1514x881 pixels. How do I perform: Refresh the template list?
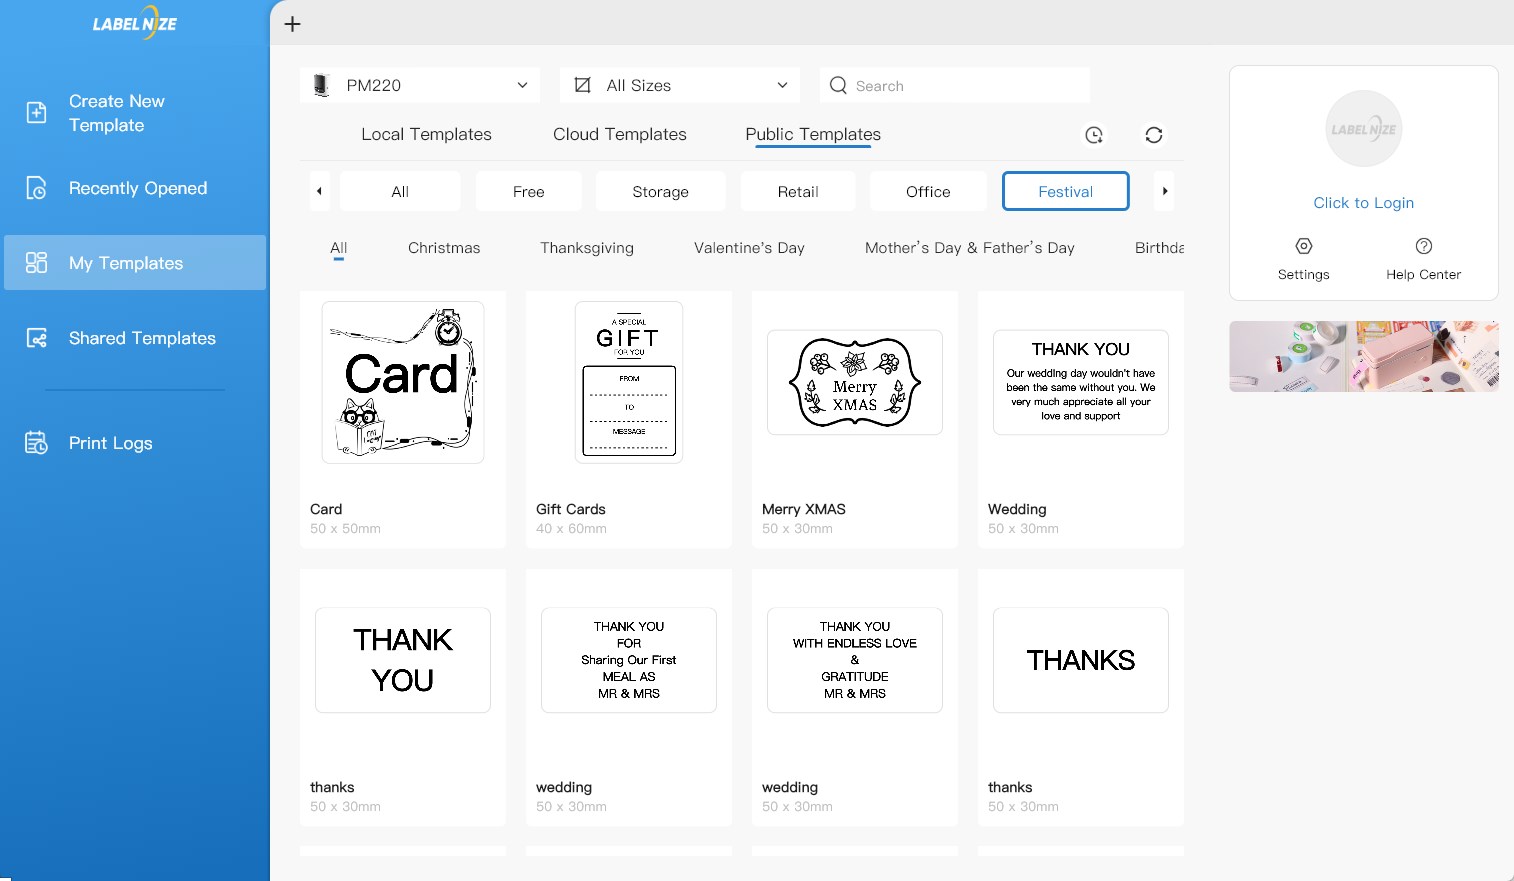1154,135
